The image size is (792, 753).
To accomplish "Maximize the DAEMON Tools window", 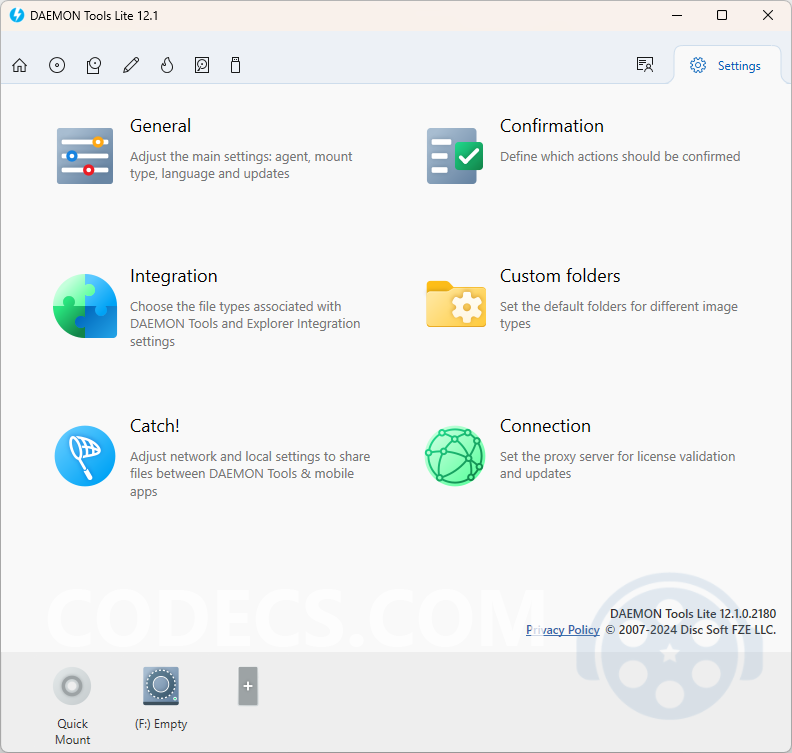I will (722, 15).
